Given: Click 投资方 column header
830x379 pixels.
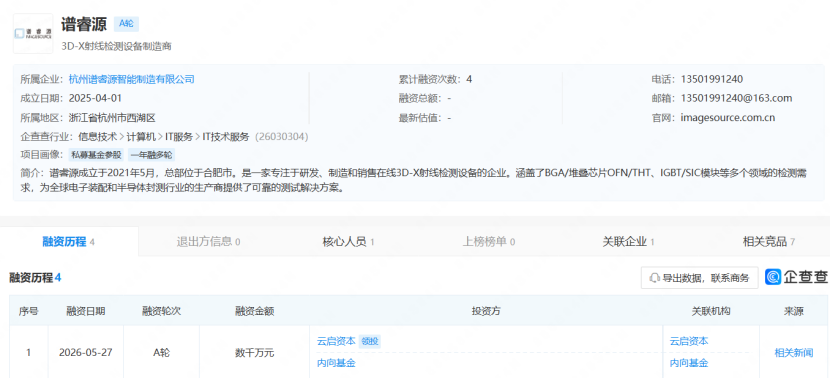Looking at the screenshot, I should pos(486,311).
